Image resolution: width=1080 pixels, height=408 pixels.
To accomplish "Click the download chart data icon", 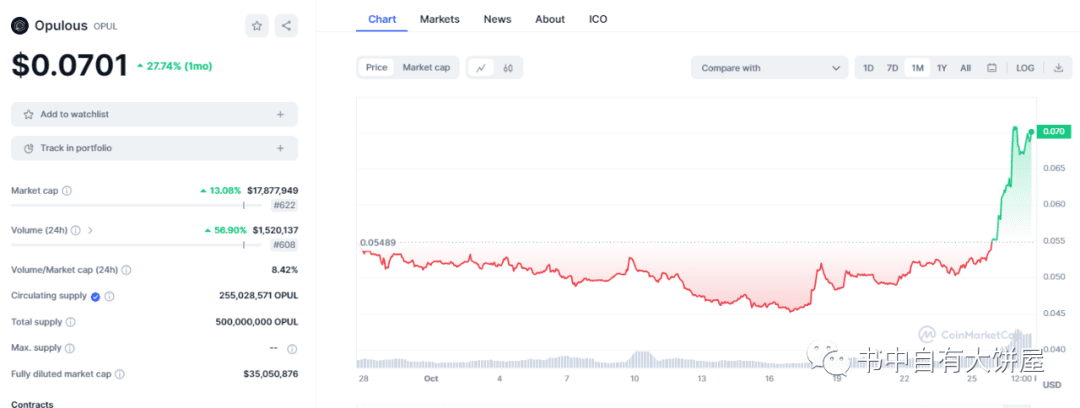I will pyautogui.click(x=1059, y=68).
